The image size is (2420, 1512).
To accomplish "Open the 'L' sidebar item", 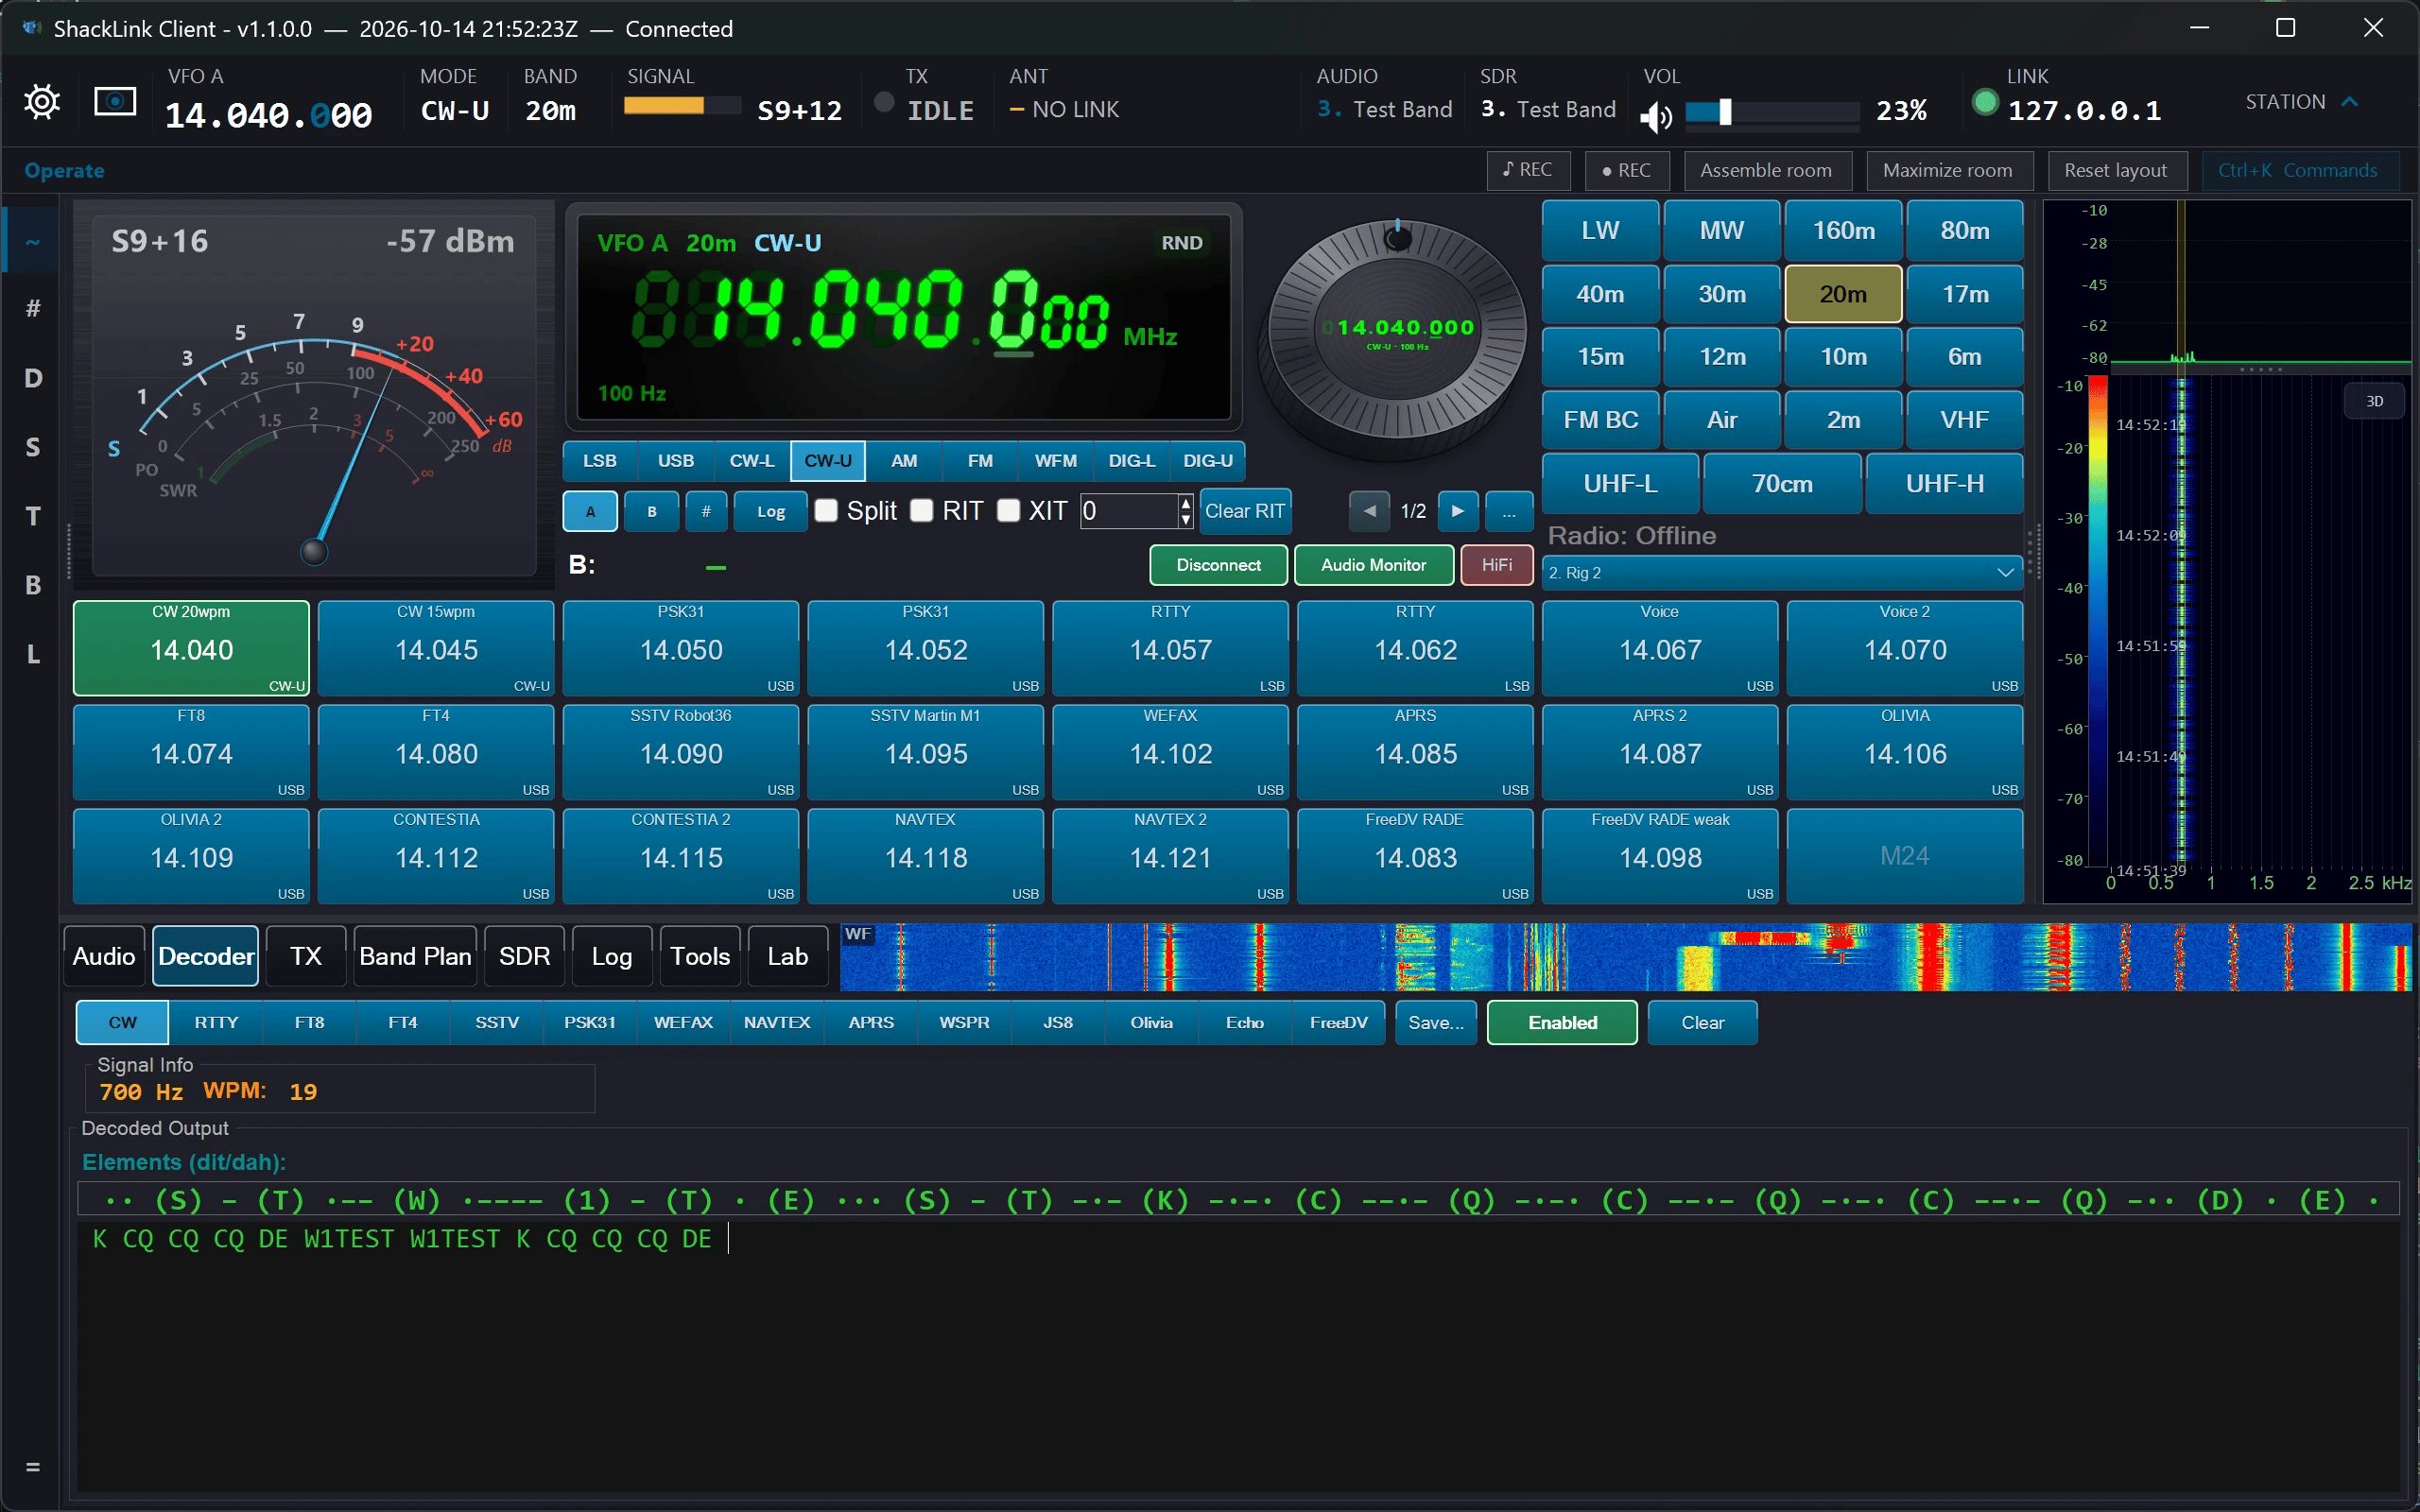I will click(x=33, y=654).
